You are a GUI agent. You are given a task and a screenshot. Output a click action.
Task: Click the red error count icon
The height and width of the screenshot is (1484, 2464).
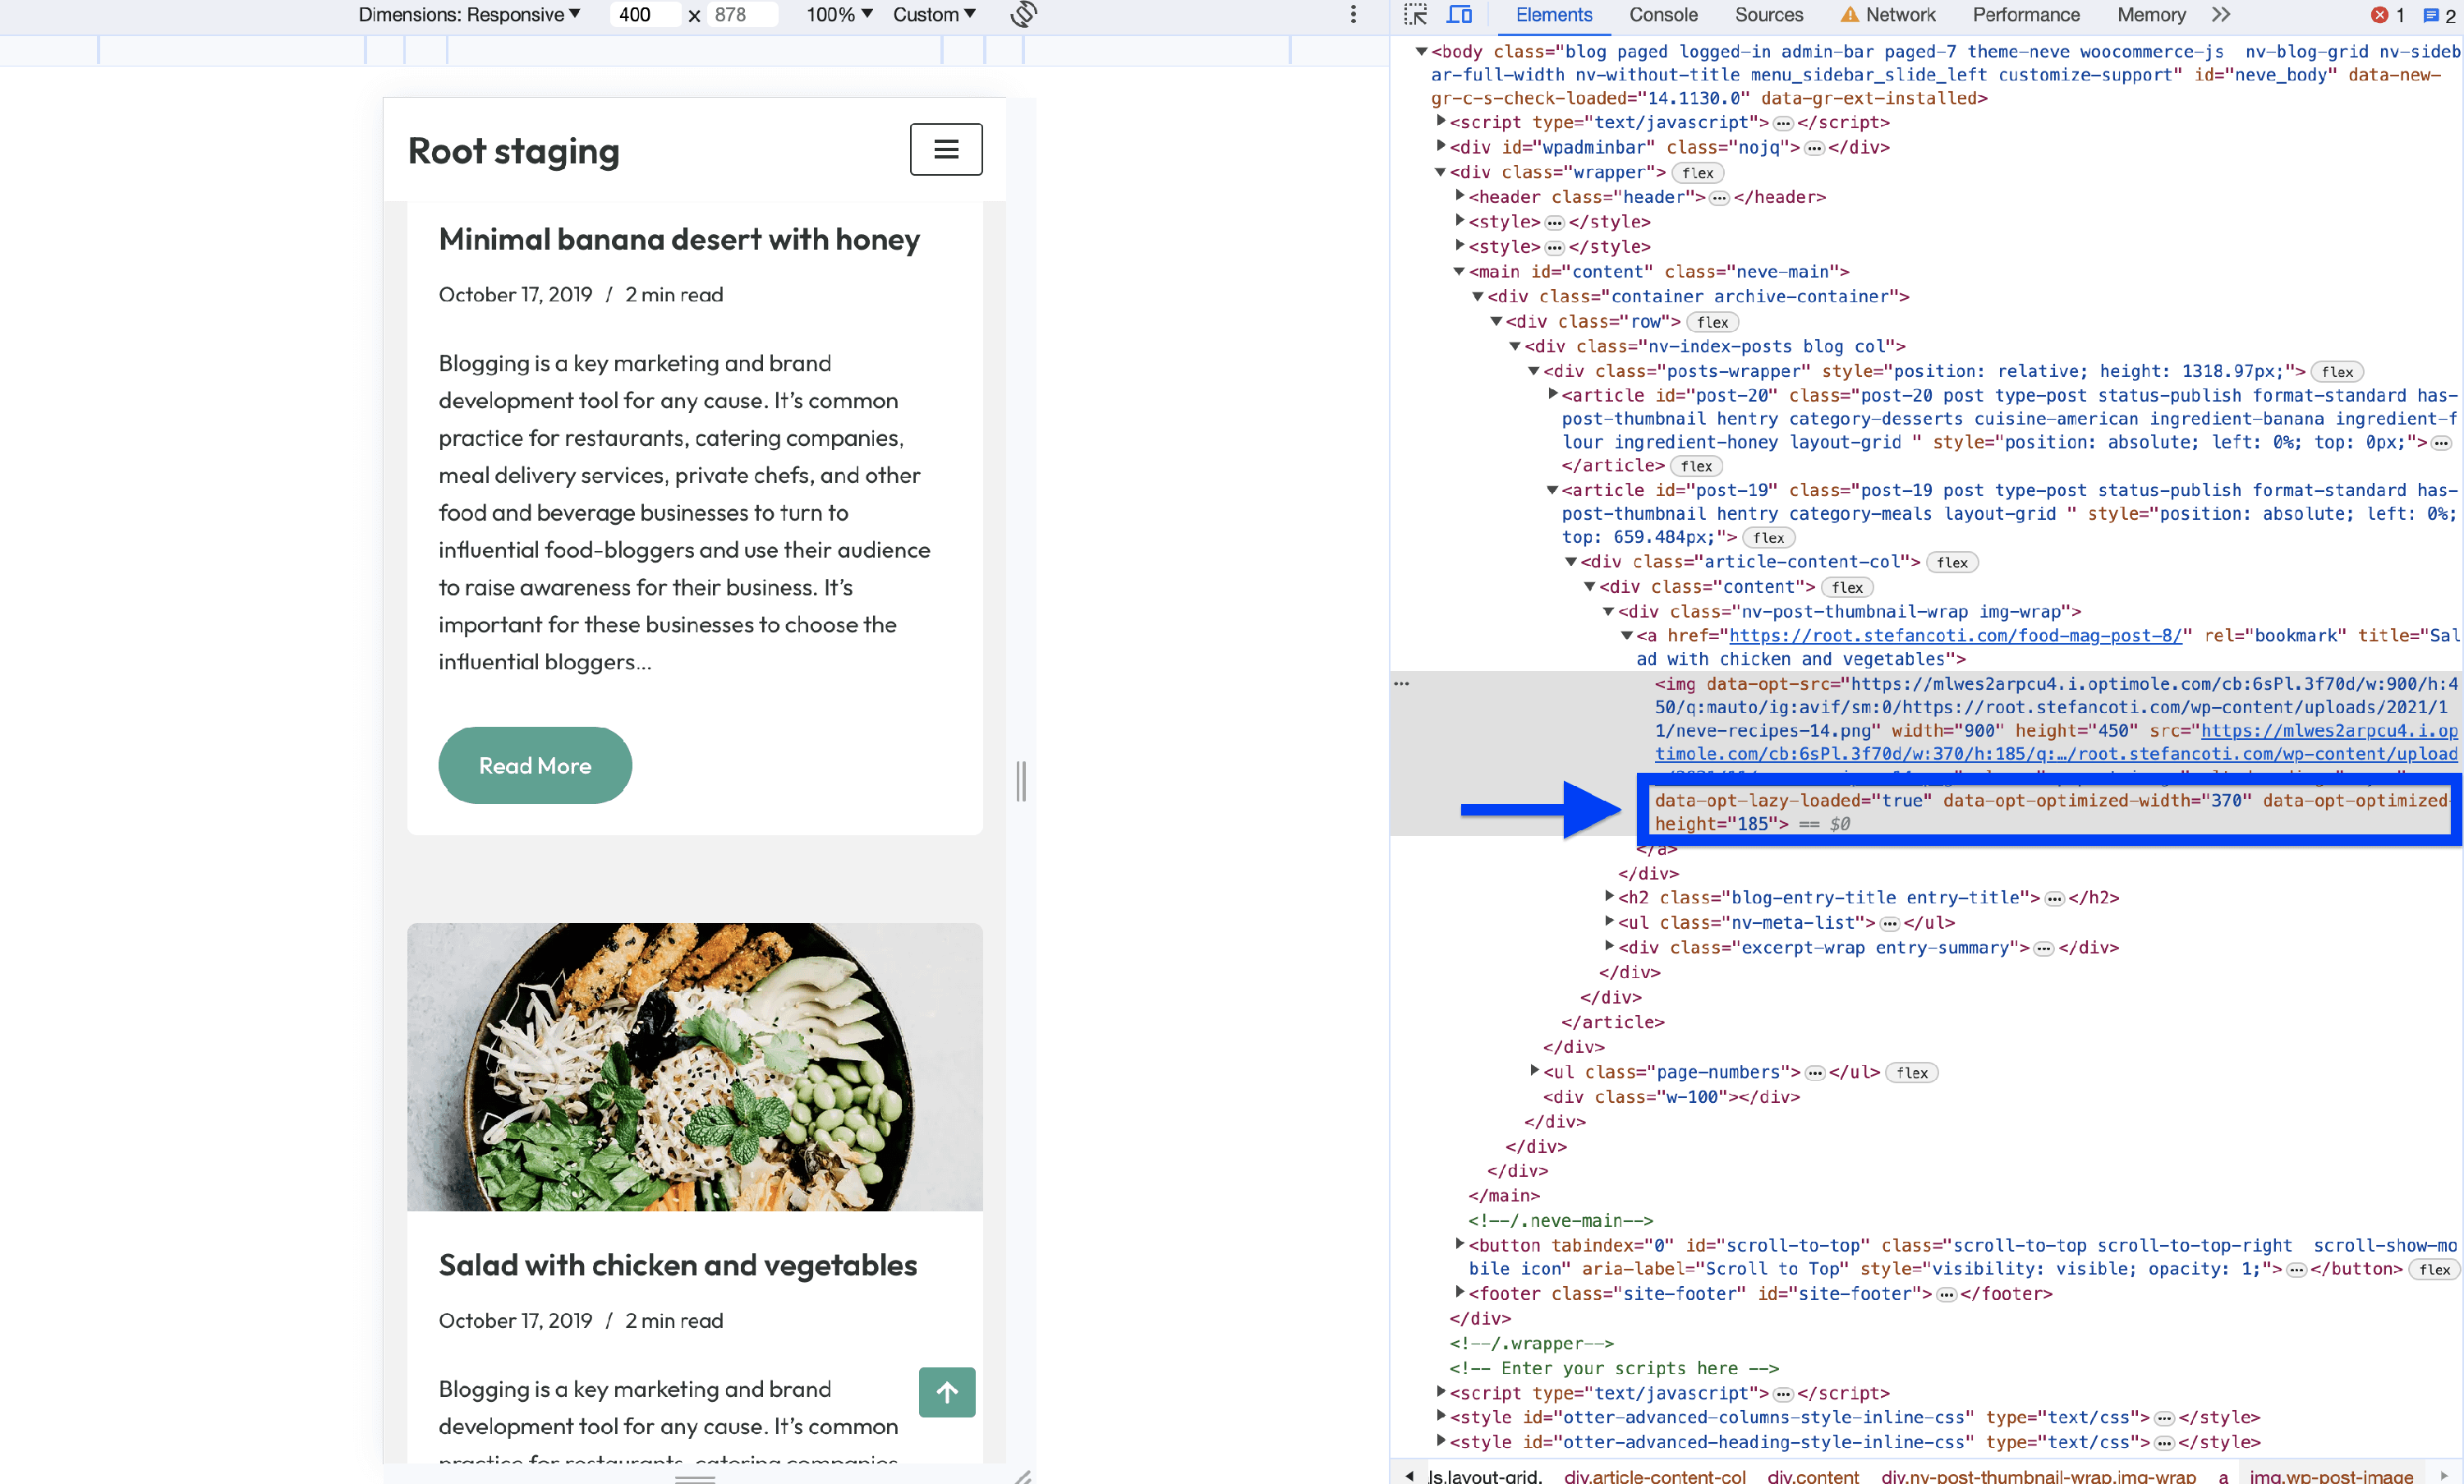point(2380,14)
